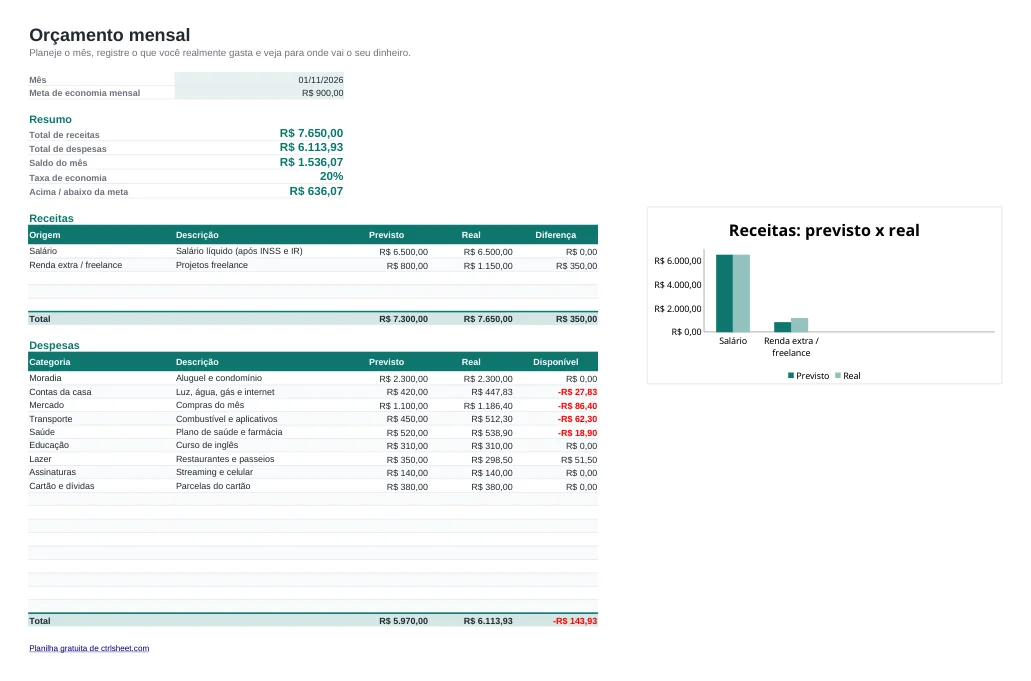Click the Origem header in Receitas table
The image size is (1031, 681).
[45, 235]
